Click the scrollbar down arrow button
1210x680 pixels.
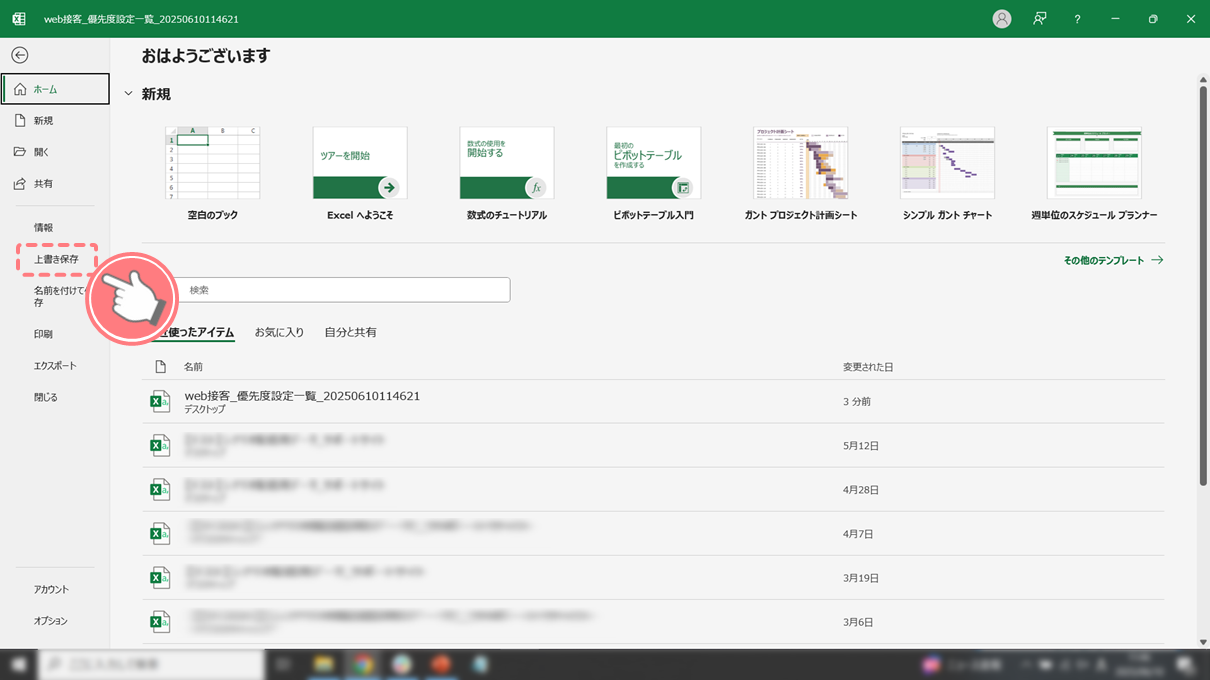pos(1203,642)
